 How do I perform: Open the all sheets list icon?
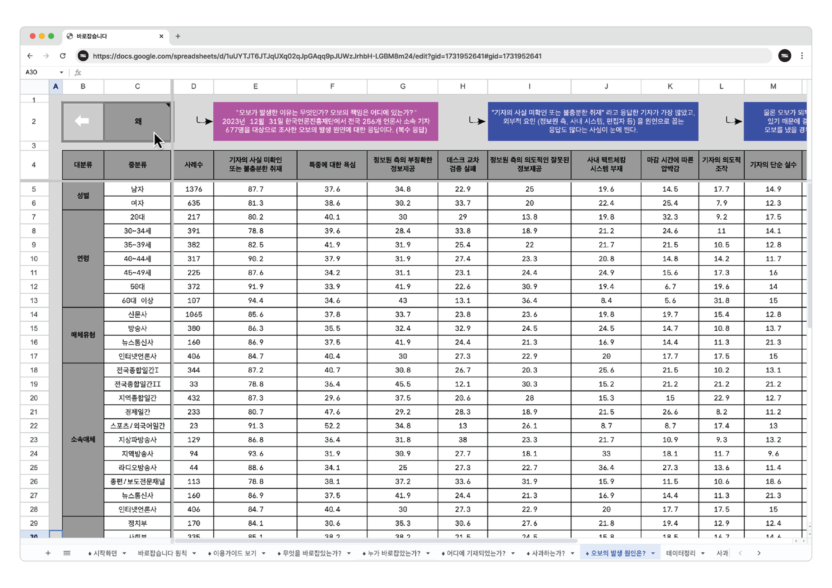(67, 552)
